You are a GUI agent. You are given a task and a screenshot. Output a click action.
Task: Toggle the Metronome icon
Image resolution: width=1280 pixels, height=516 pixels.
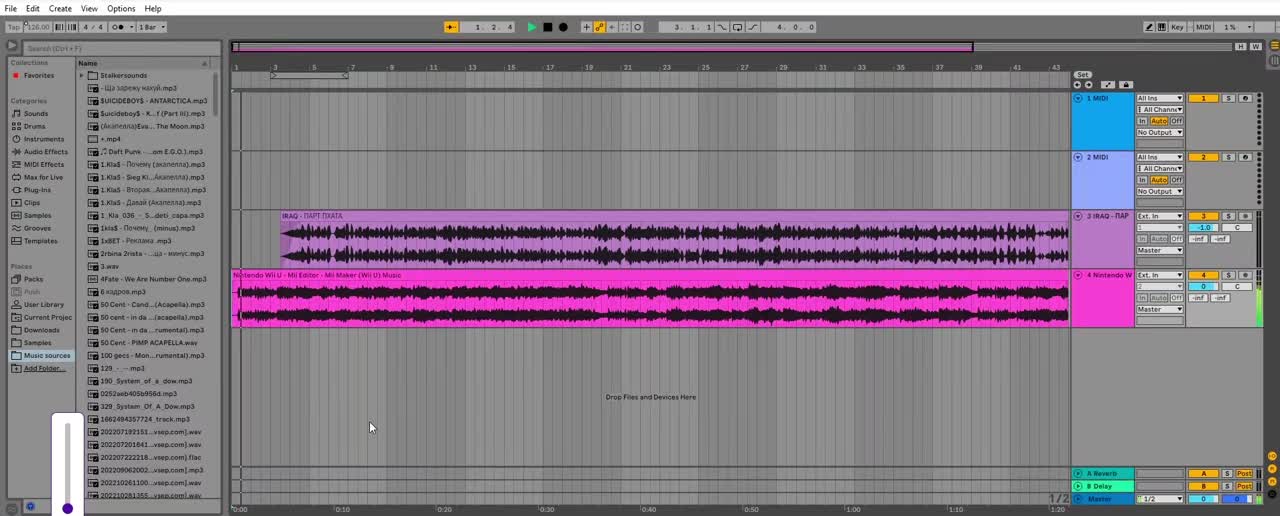[117, 27]
